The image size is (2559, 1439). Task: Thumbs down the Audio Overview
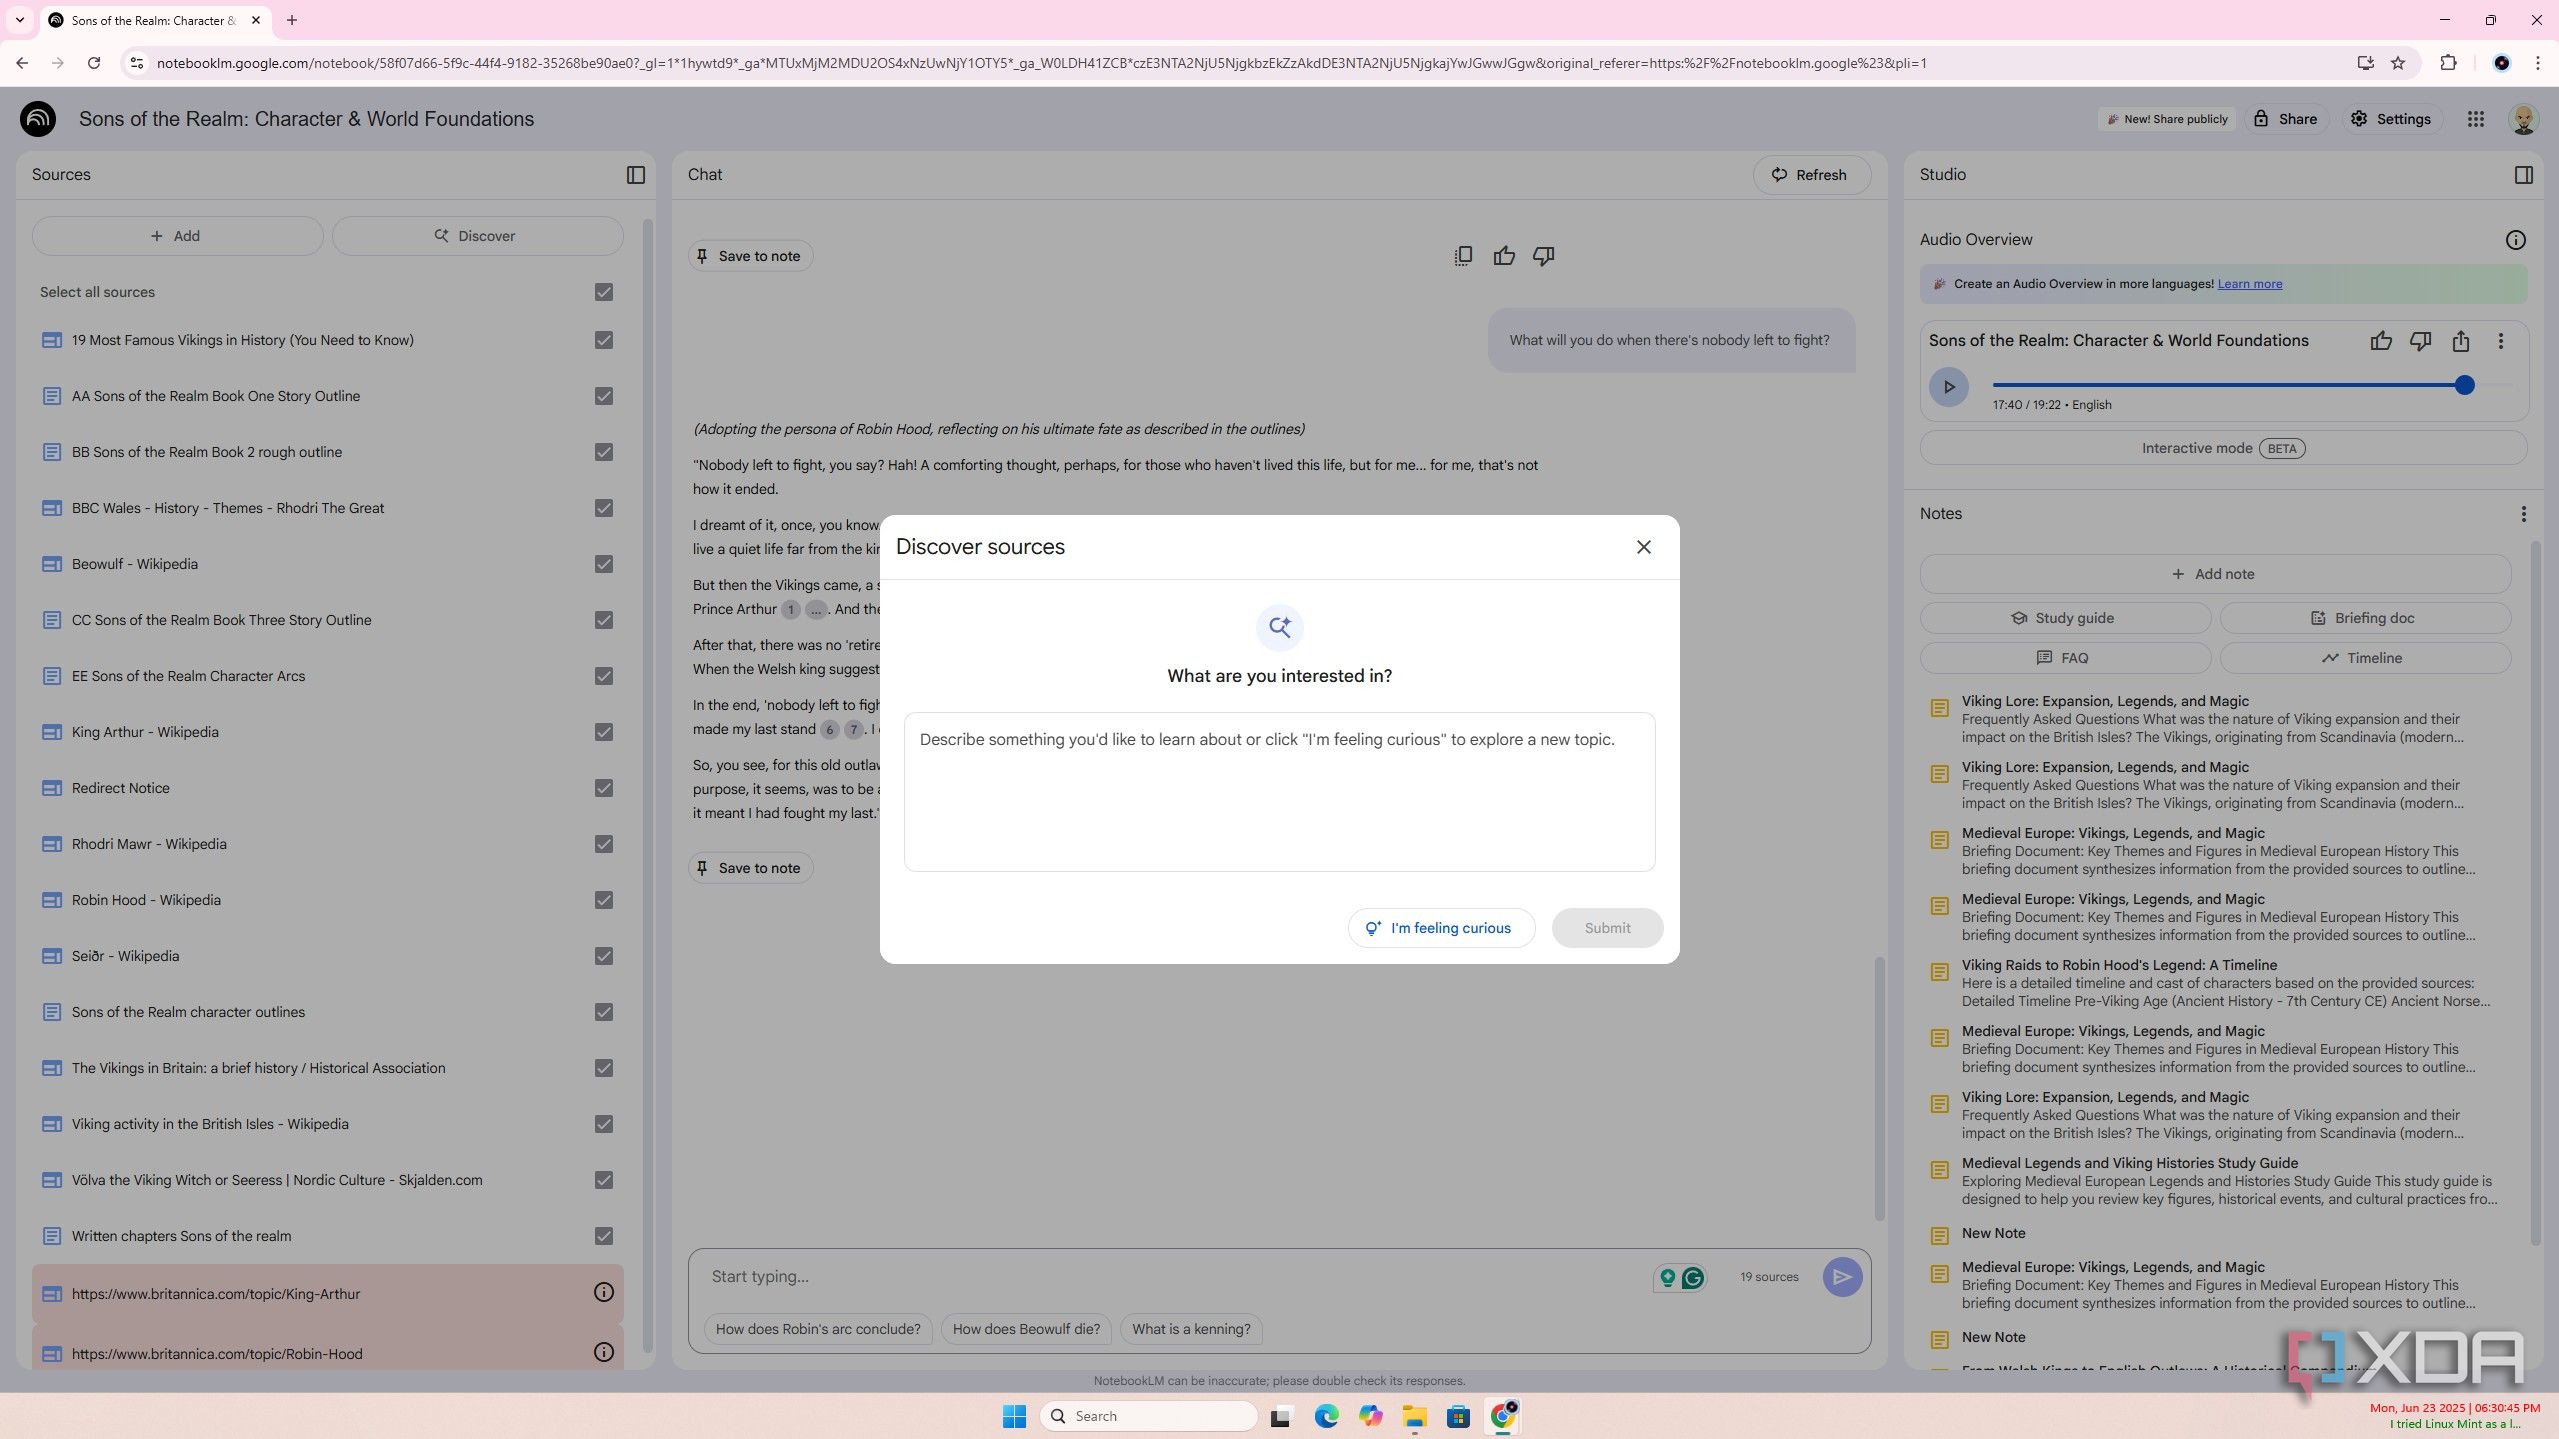2420,341
